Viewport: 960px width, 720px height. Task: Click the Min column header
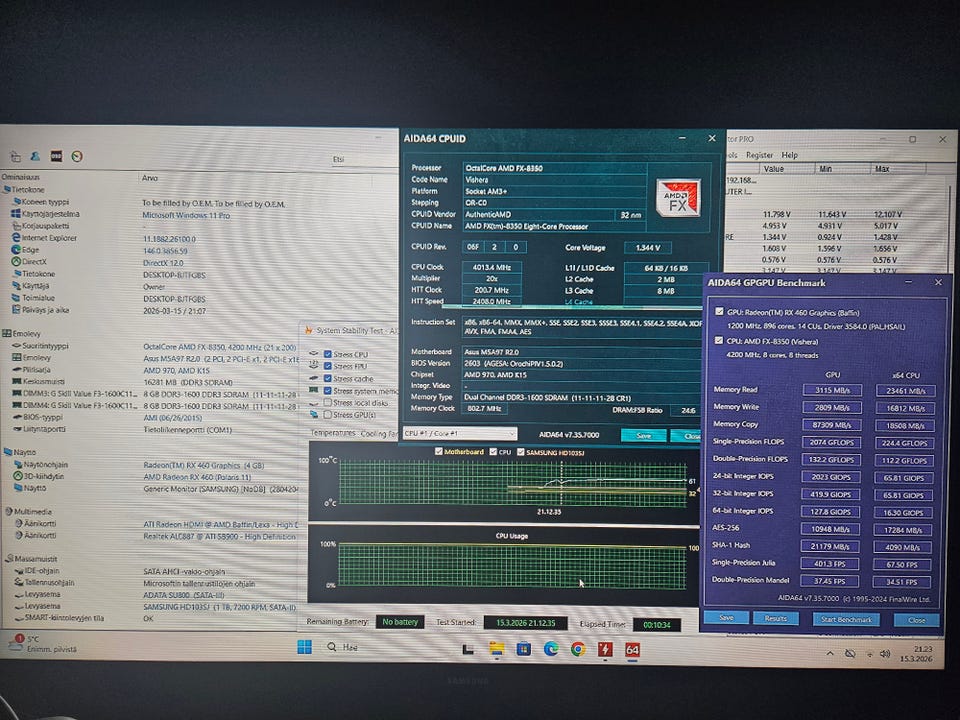(842, 168)
